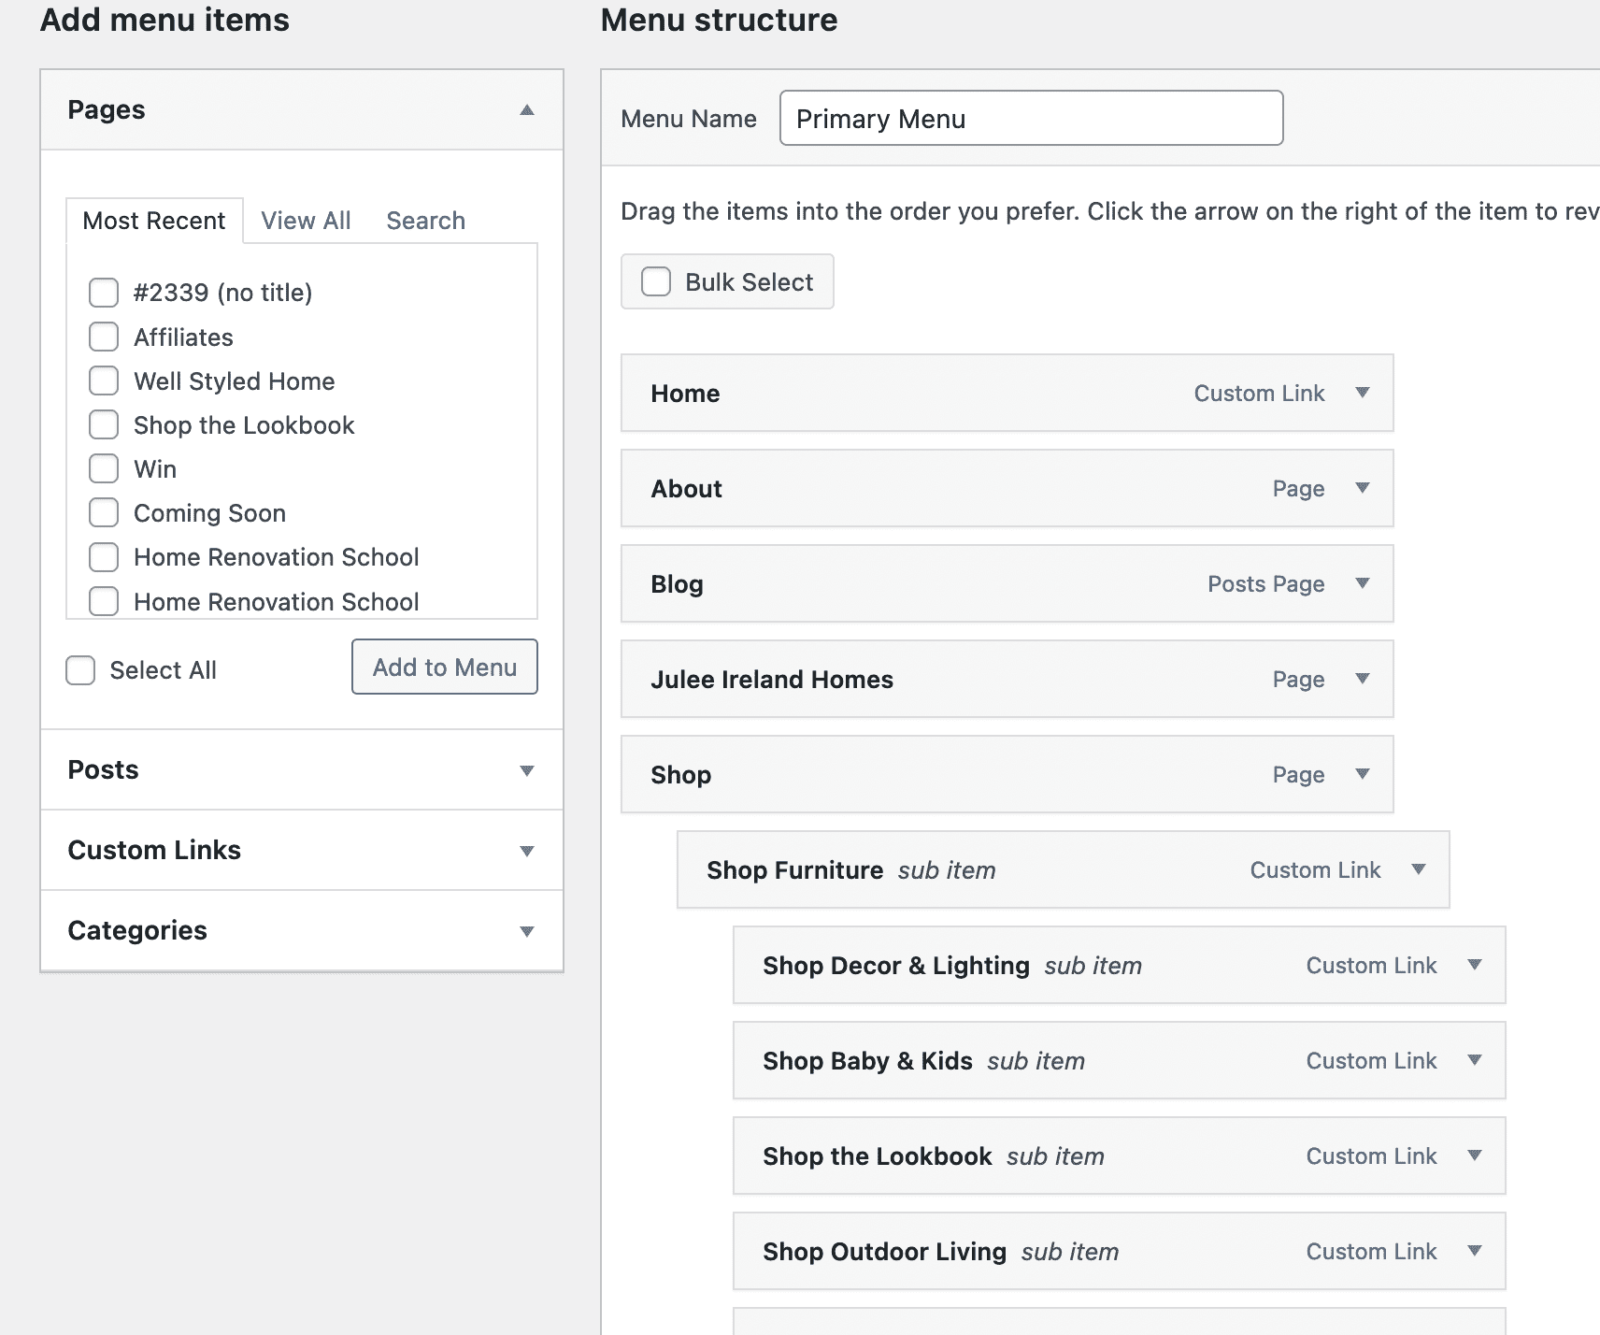The height and width of the screenshot is (1335, 1600).
Task: Open the Search tab in Pages
Action: coord(426,221)
